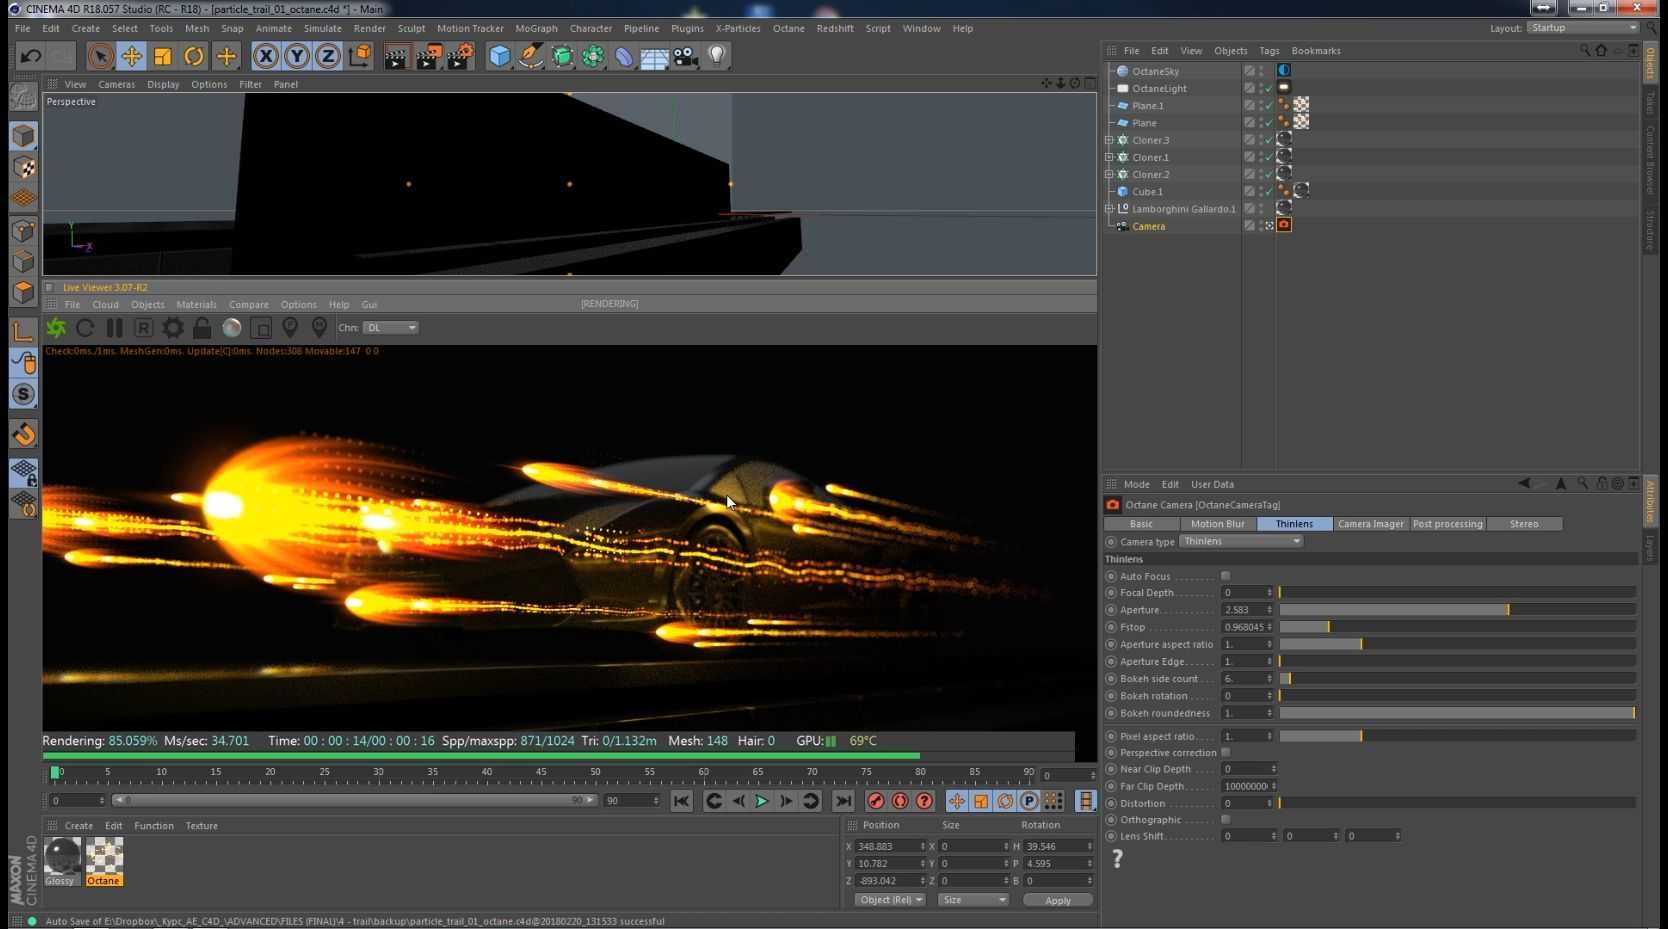Open the viewport Cameras menu
The height and width of the screenshot is (929, 1668).
[116, 84]
